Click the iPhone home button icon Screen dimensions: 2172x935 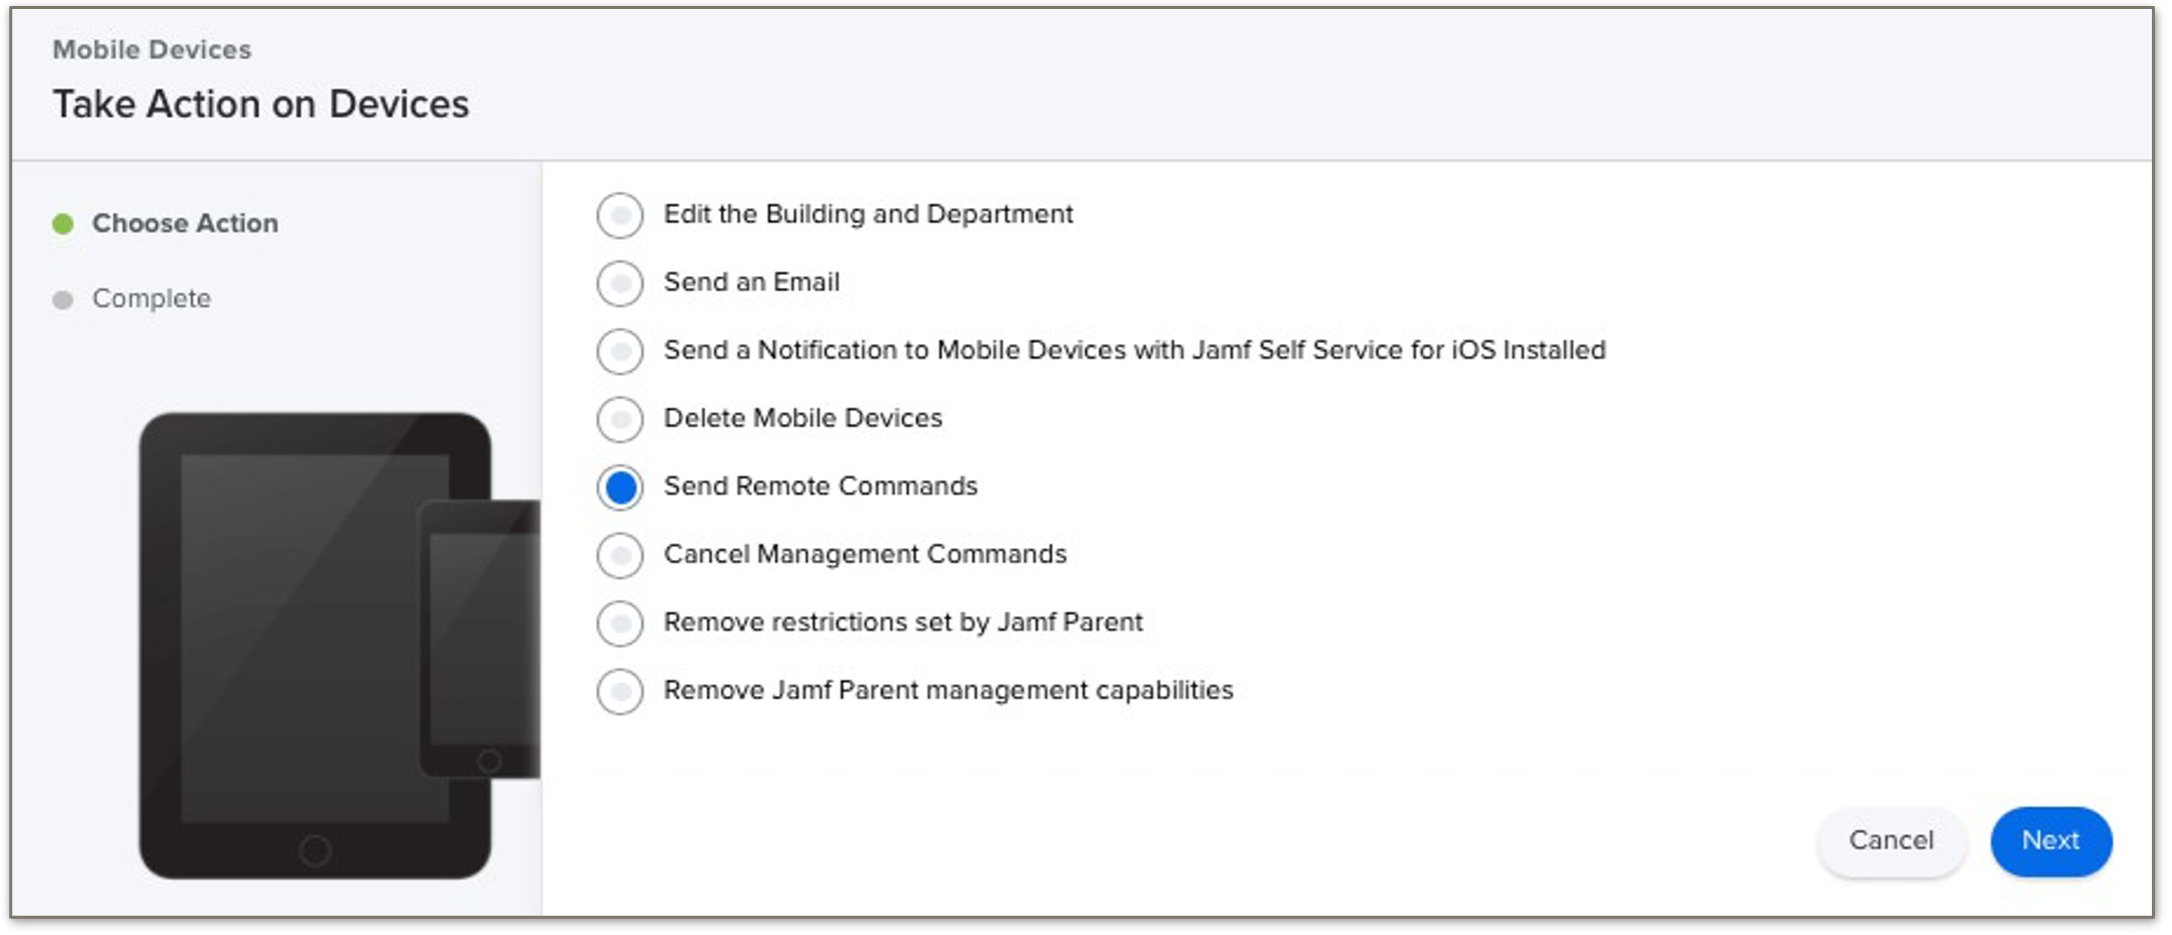tap(489, 761)
